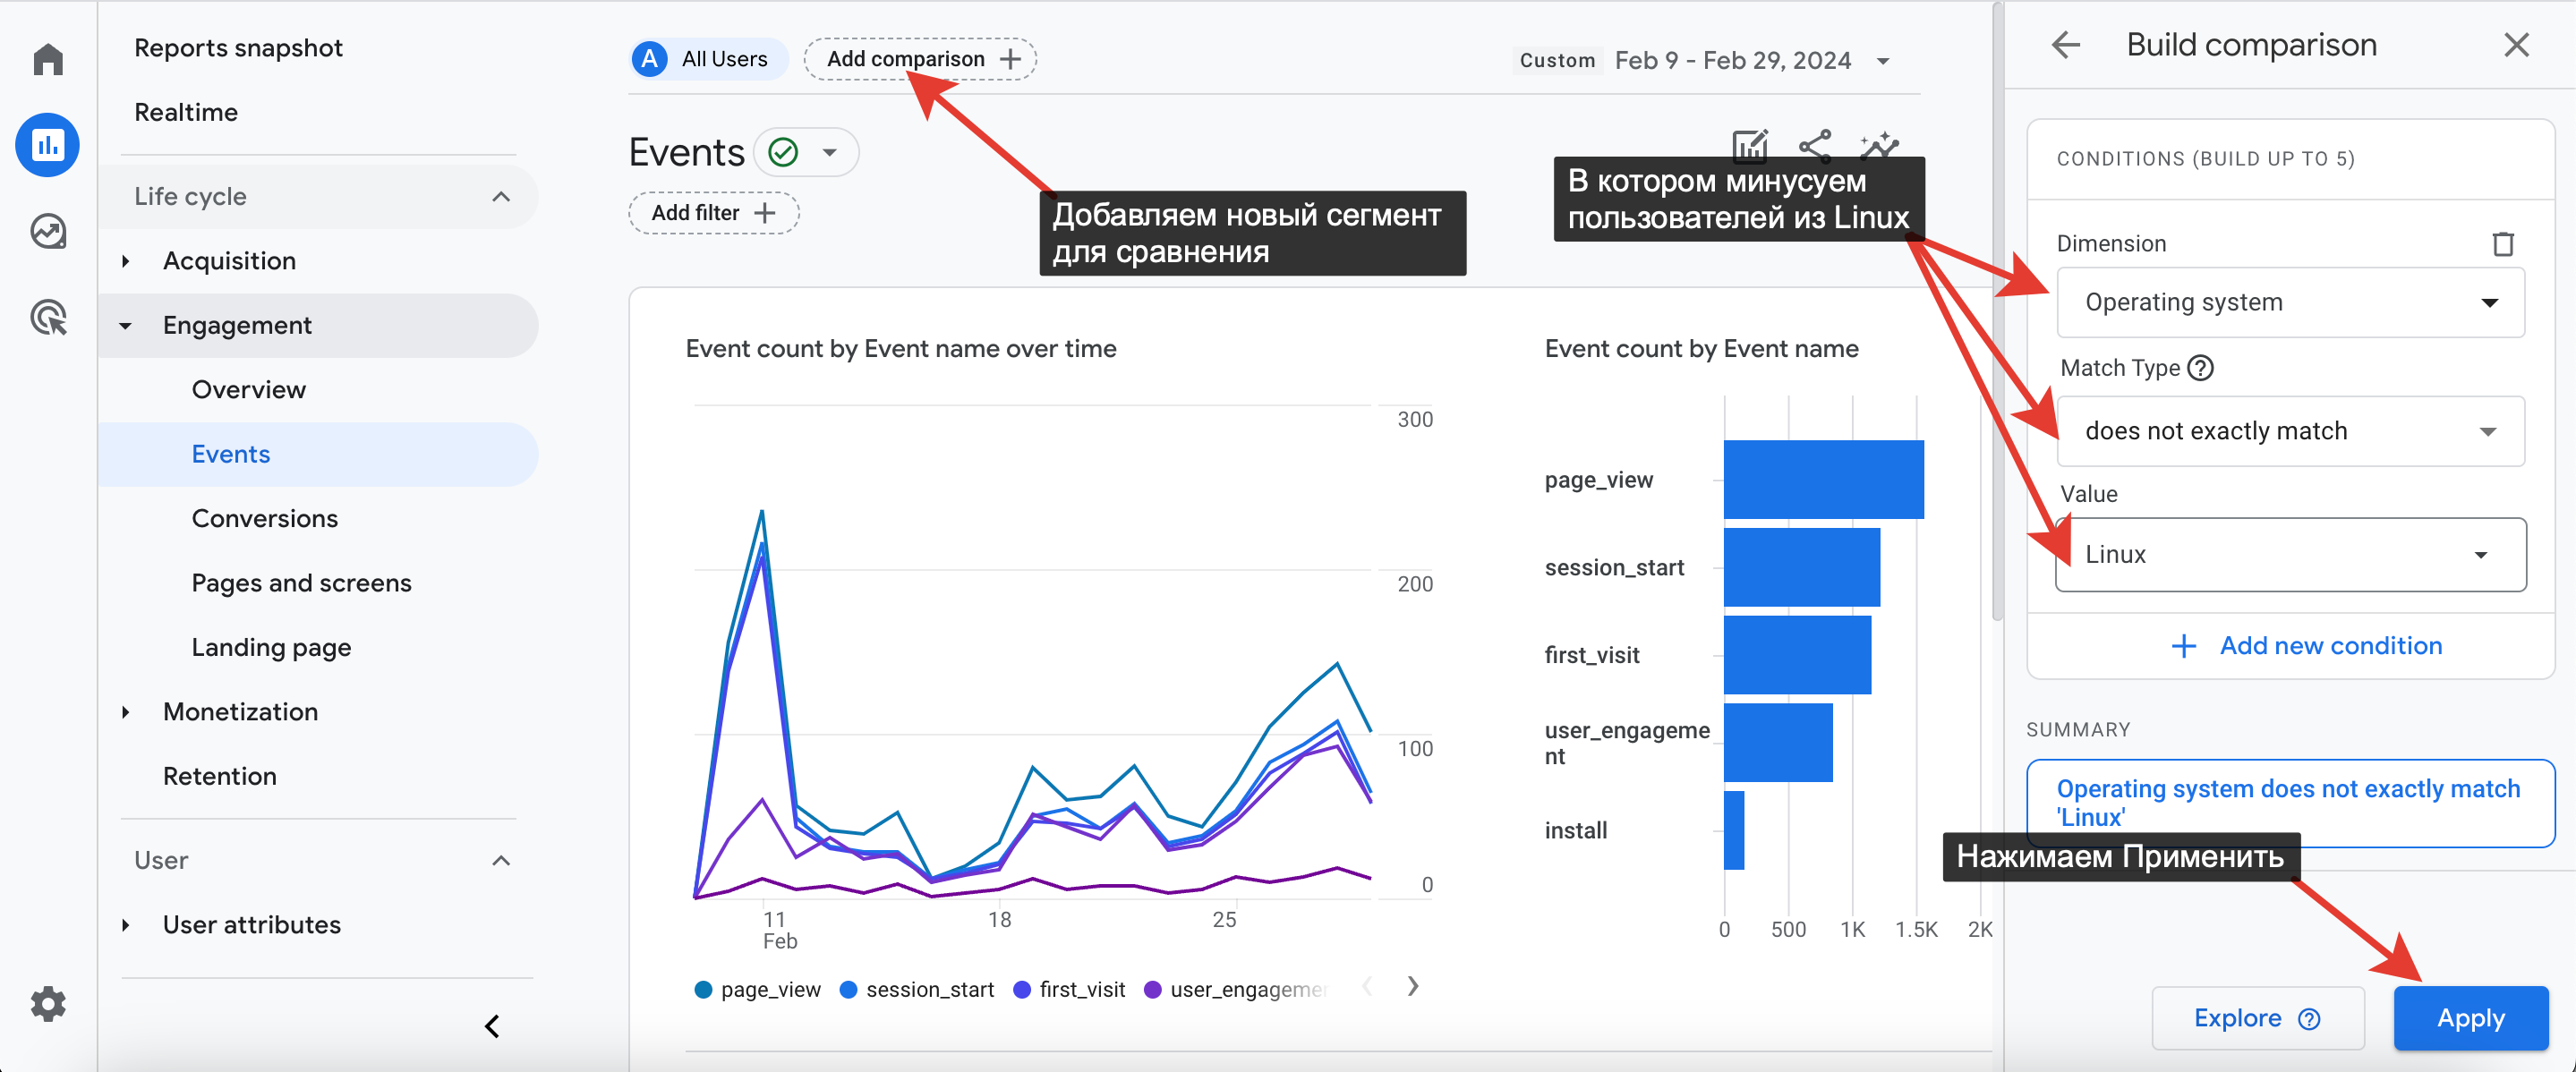Click Match Type help question icon
The height and width of the screenshot is (1072, 2576).
[x=2200, y=368]
